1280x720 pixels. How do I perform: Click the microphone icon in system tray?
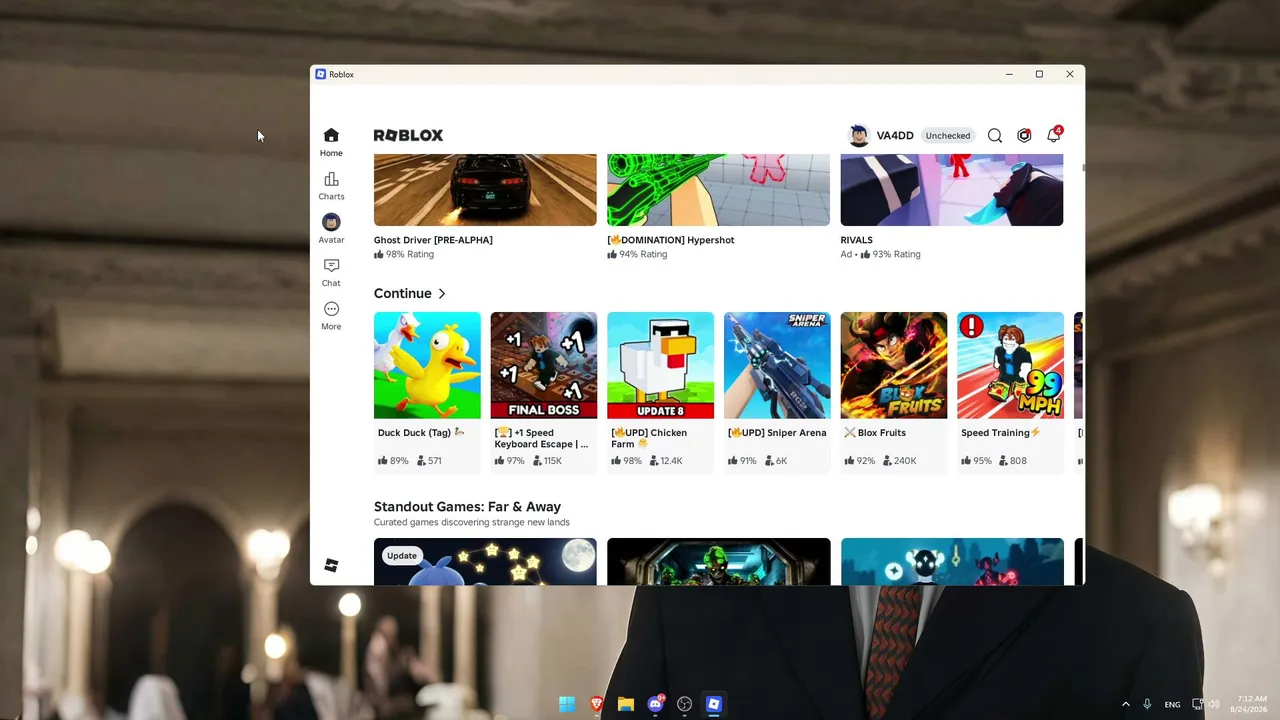pos(1147,704)
